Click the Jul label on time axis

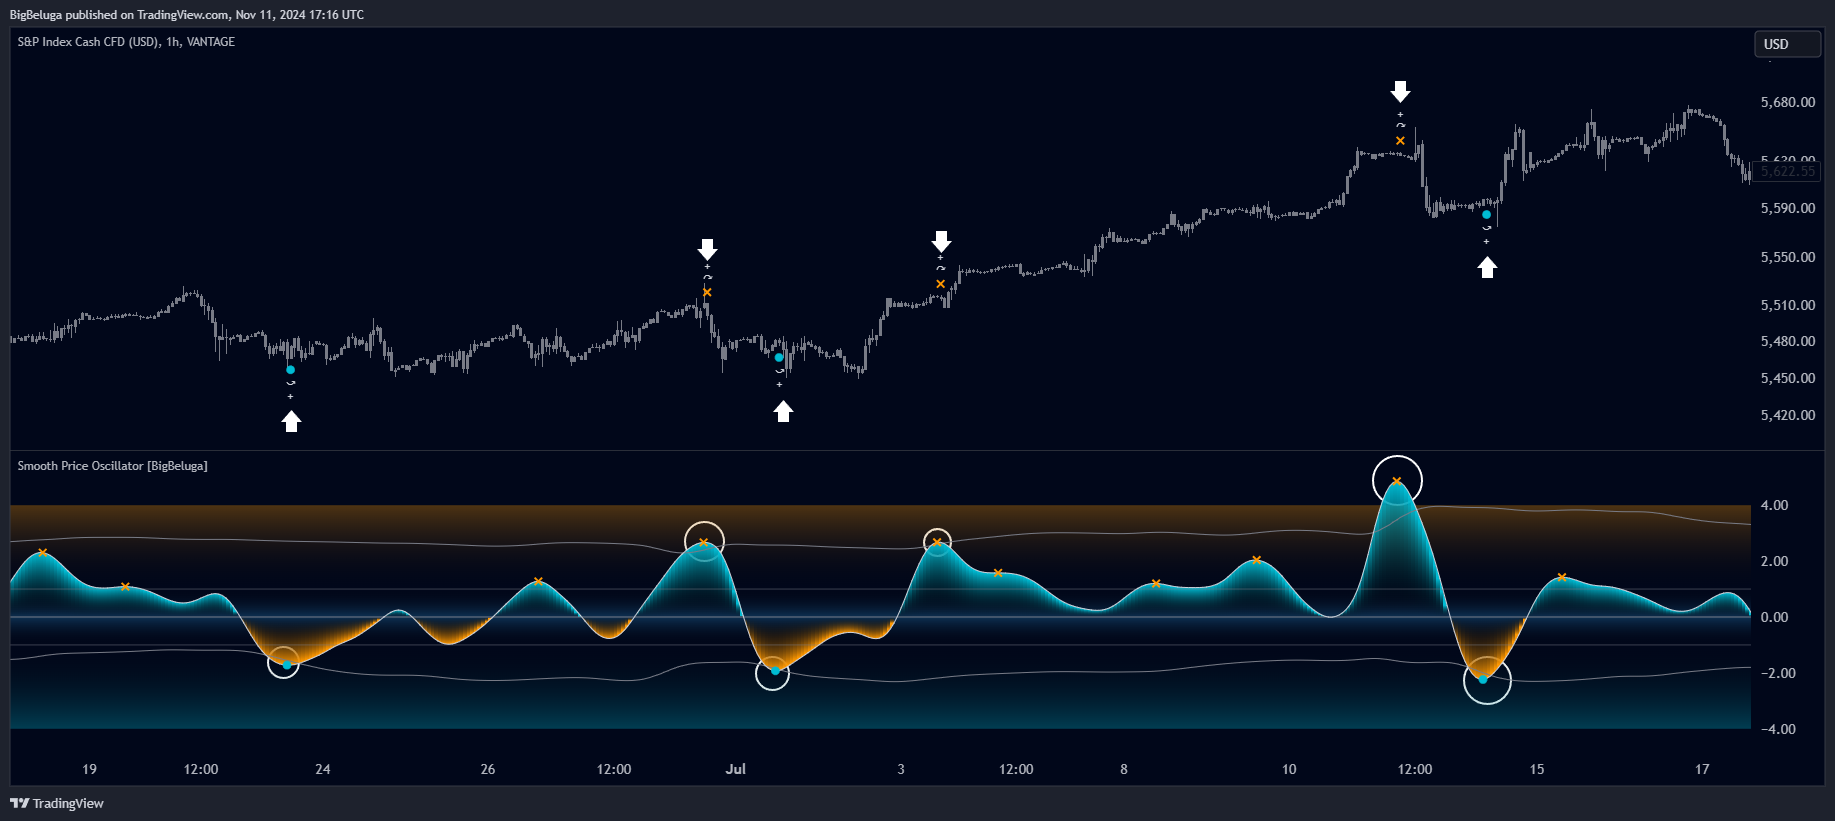736,769
